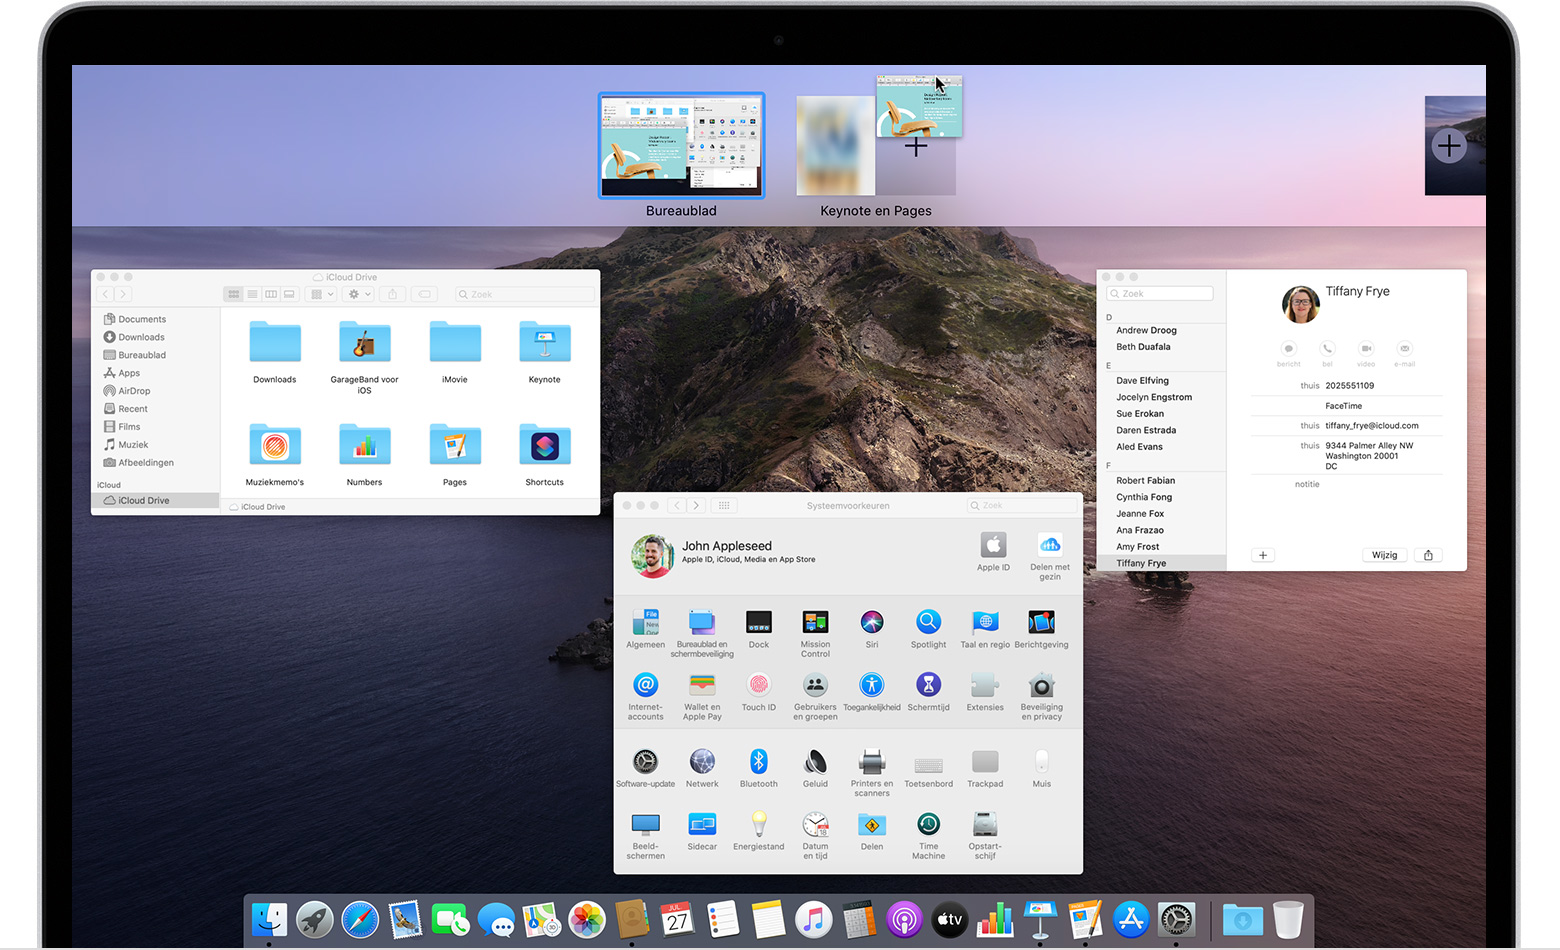Switch Finder to list view
The image size is (1560, 950).
point(252,294)
